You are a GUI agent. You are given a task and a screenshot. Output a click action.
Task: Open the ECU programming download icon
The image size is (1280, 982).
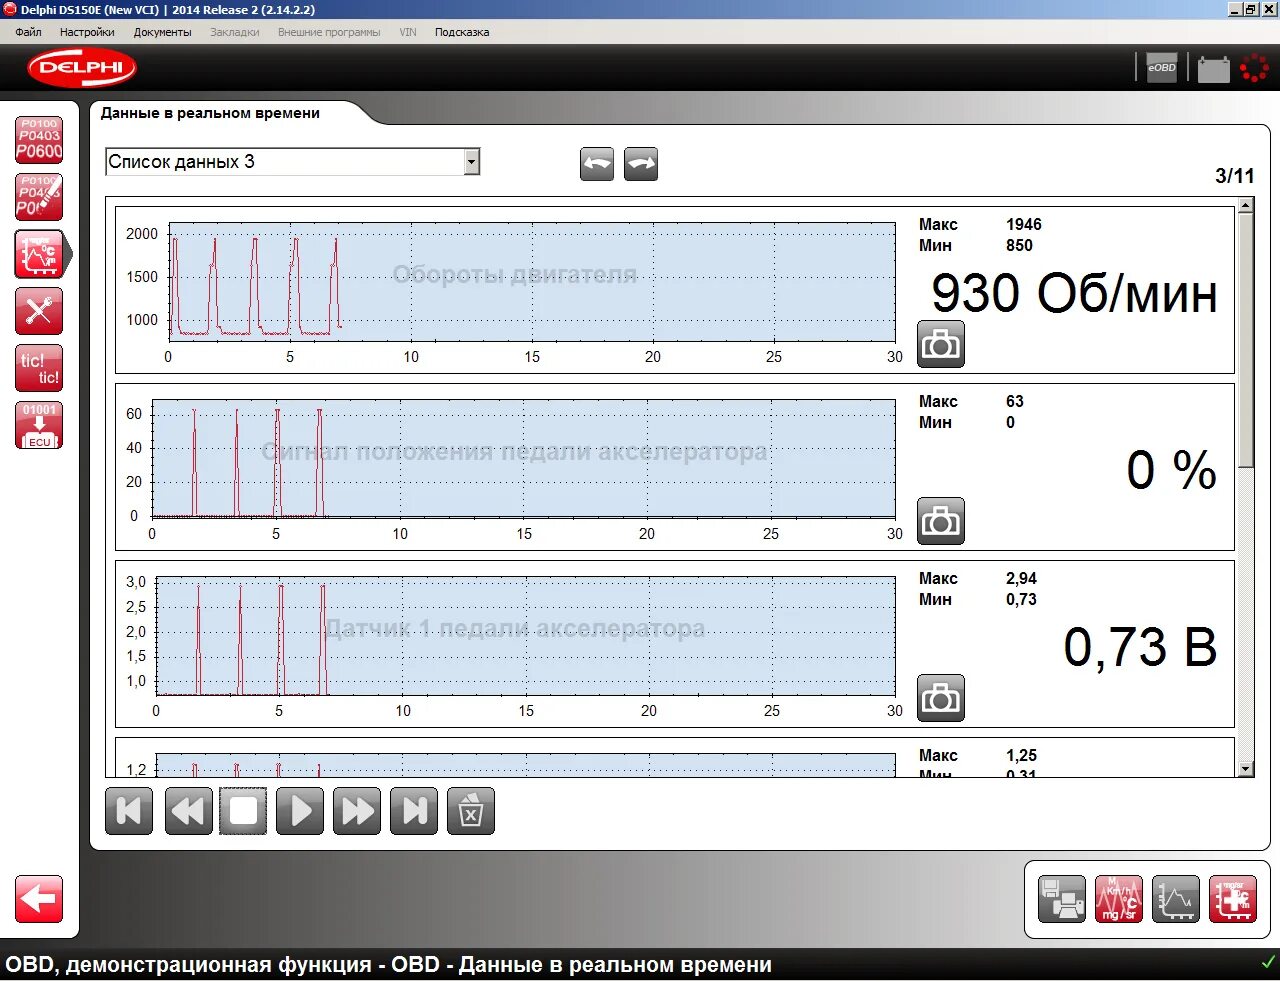(39, 425)
